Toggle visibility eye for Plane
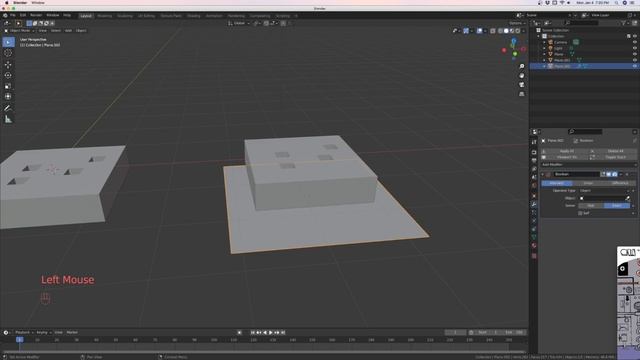This screenshot has width=640, height=360. pyautogui.click(x=634, y=54)
